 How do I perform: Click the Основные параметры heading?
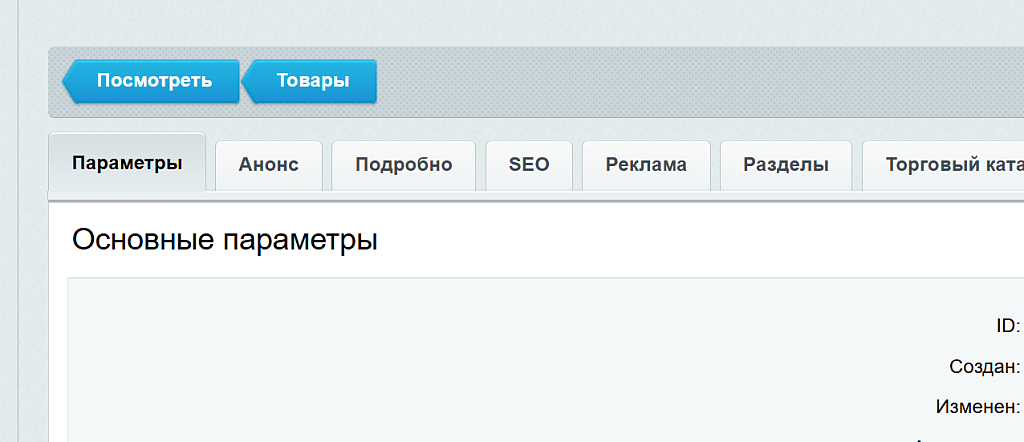tap(225, 241)
